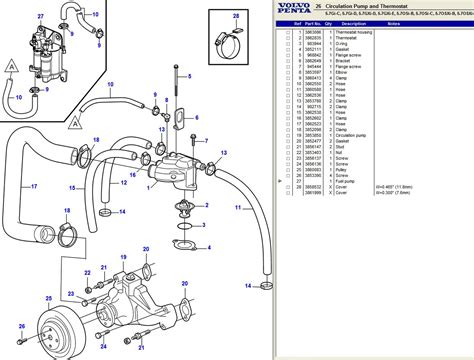
Task: Check the ref 21 Stud checkbox
Action: pos(288,147)
